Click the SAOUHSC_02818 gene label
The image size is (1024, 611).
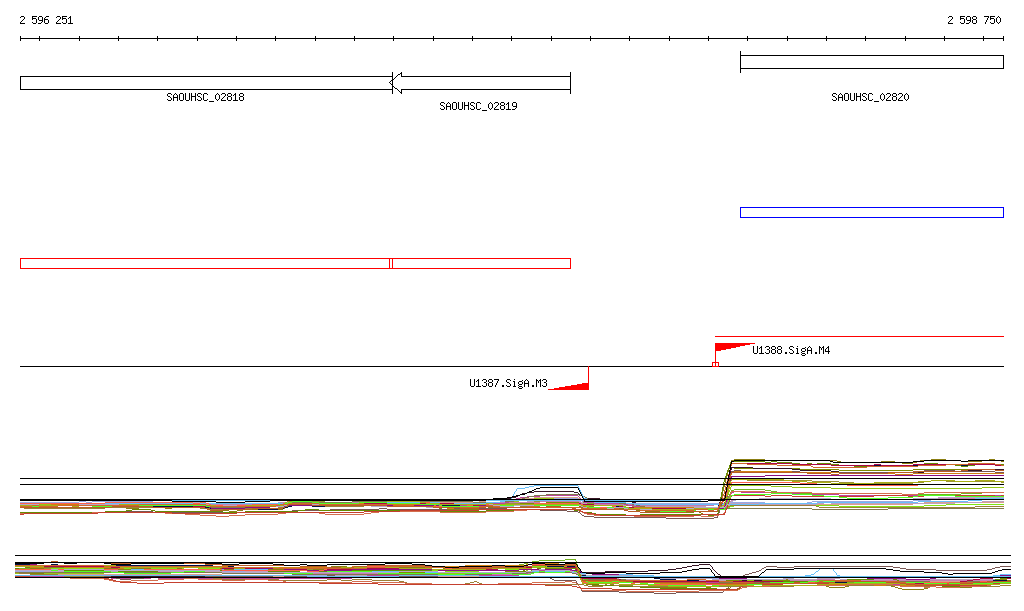coord(205,97)
